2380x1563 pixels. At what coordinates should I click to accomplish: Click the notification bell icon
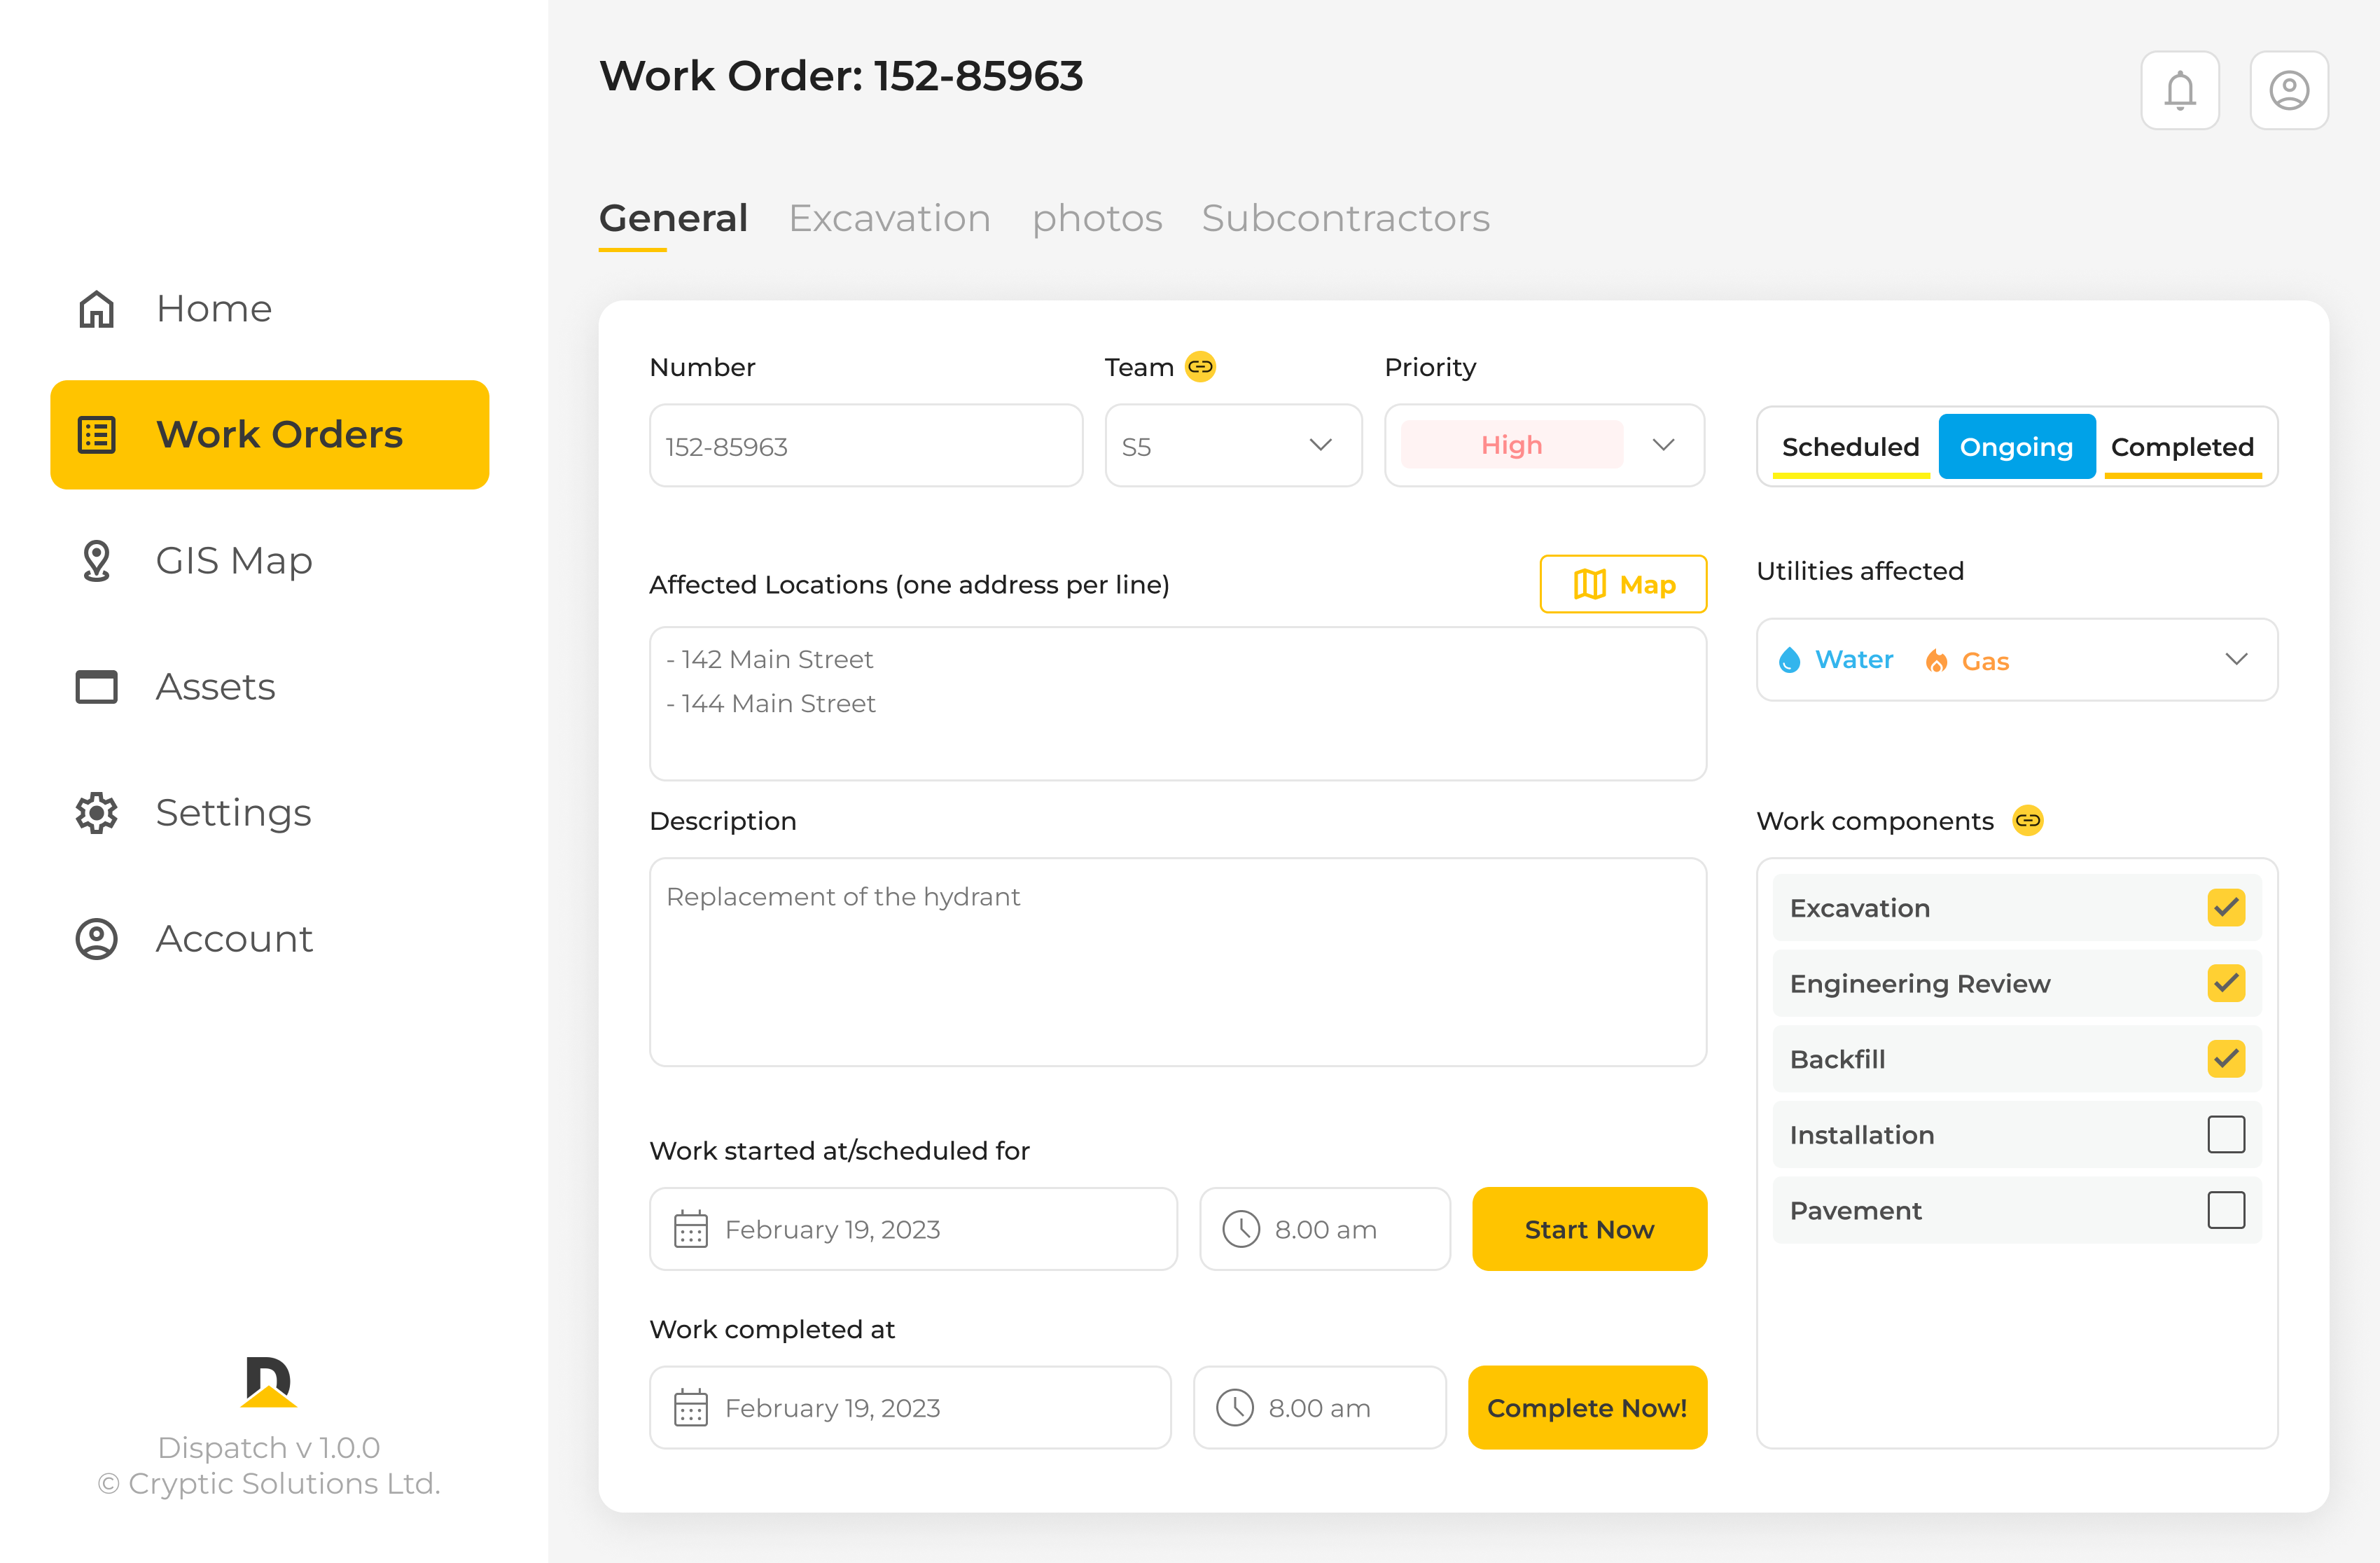tap(2180, 90)
